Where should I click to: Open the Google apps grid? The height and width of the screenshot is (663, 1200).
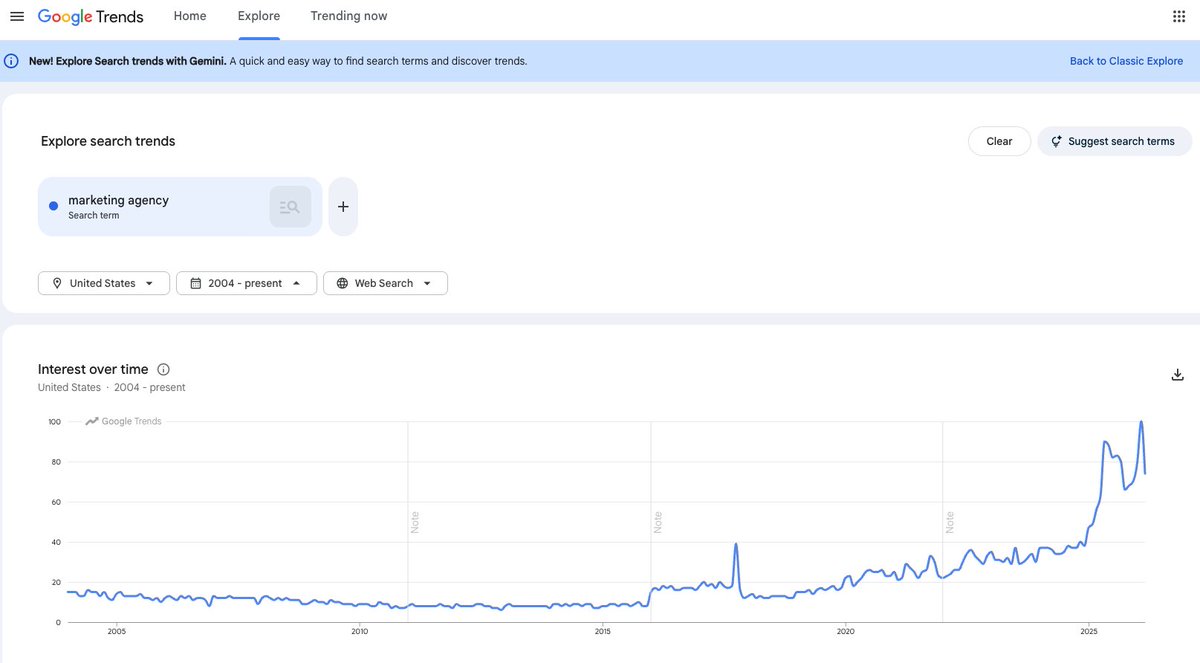click(1178, 16)
